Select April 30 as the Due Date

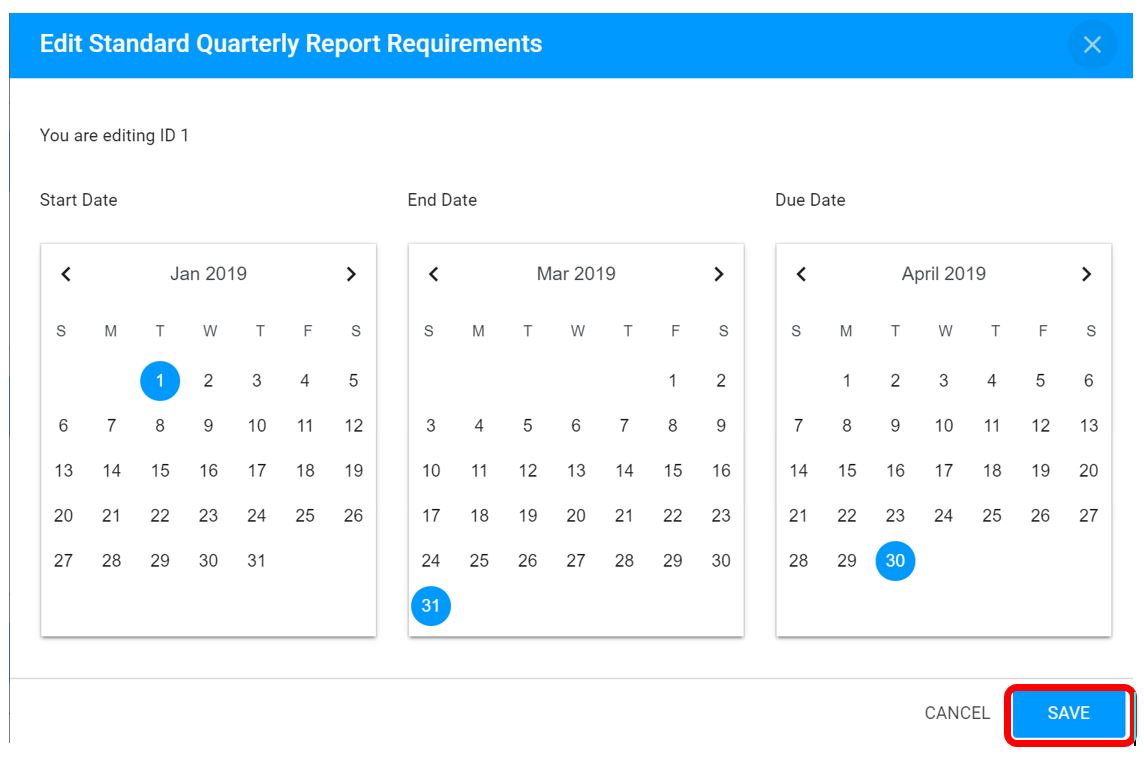(x=895, y=561)
